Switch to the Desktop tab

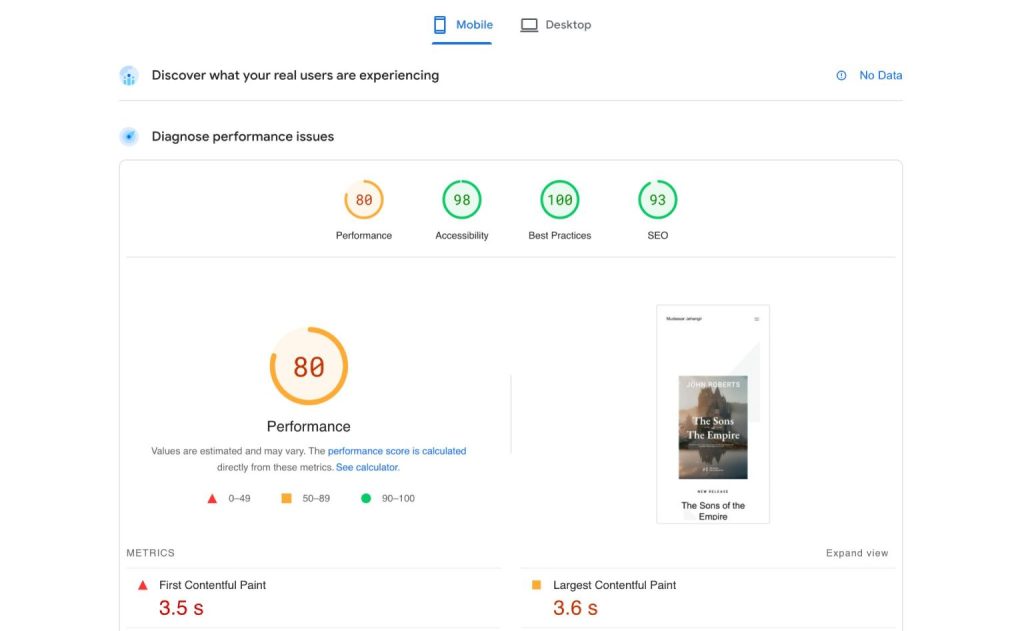pyautogui.click(x=556, y=25)
